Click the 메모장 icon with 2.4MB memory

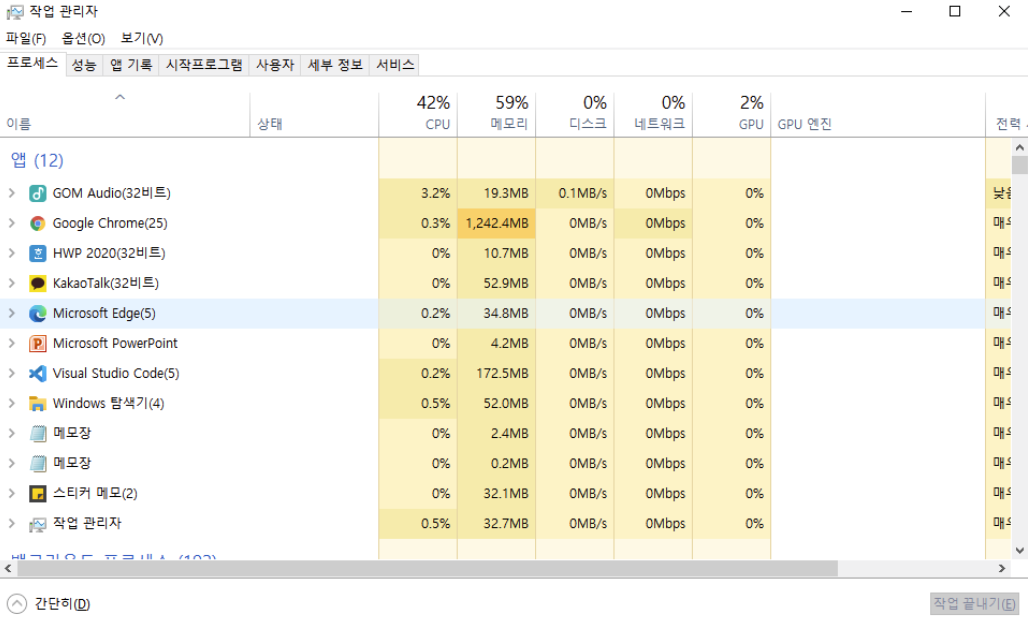pyautogui.click(x=37, y=433)
